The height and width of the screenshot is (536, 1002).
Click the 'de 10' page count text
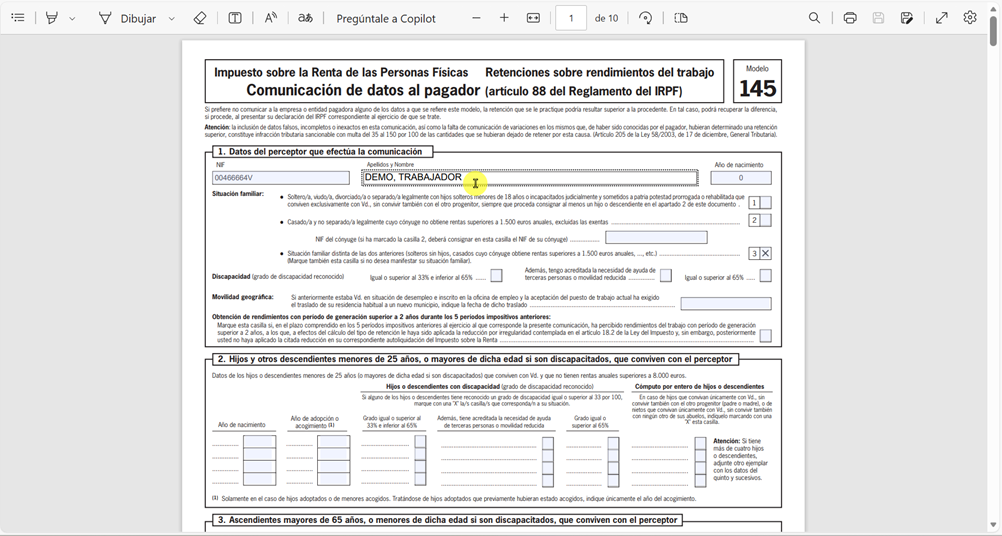[x=606, y=19]
